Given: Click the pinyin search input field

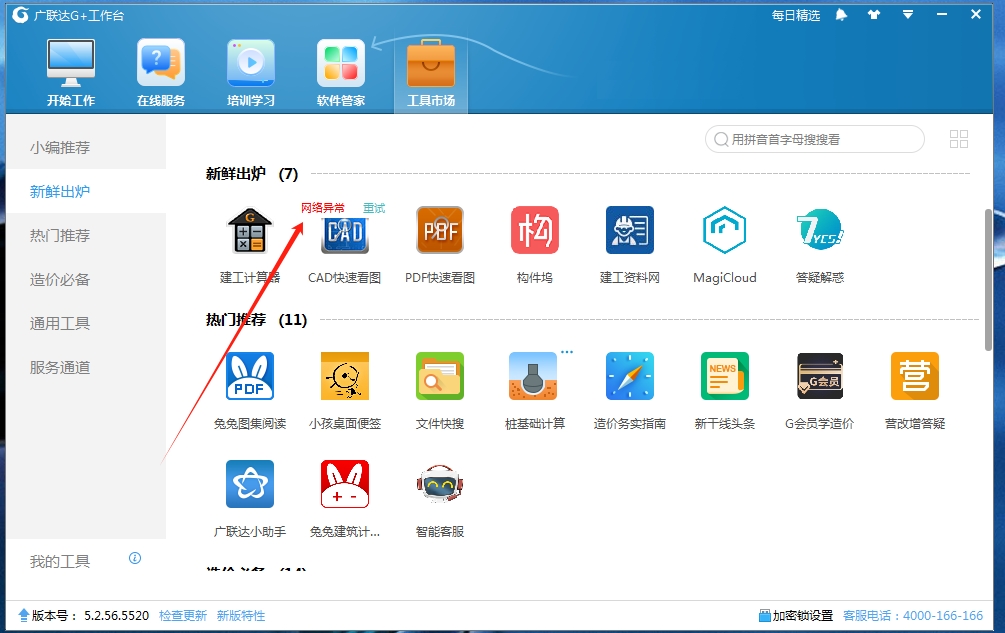Looking at the screenshot, I should tap(815, 139).
